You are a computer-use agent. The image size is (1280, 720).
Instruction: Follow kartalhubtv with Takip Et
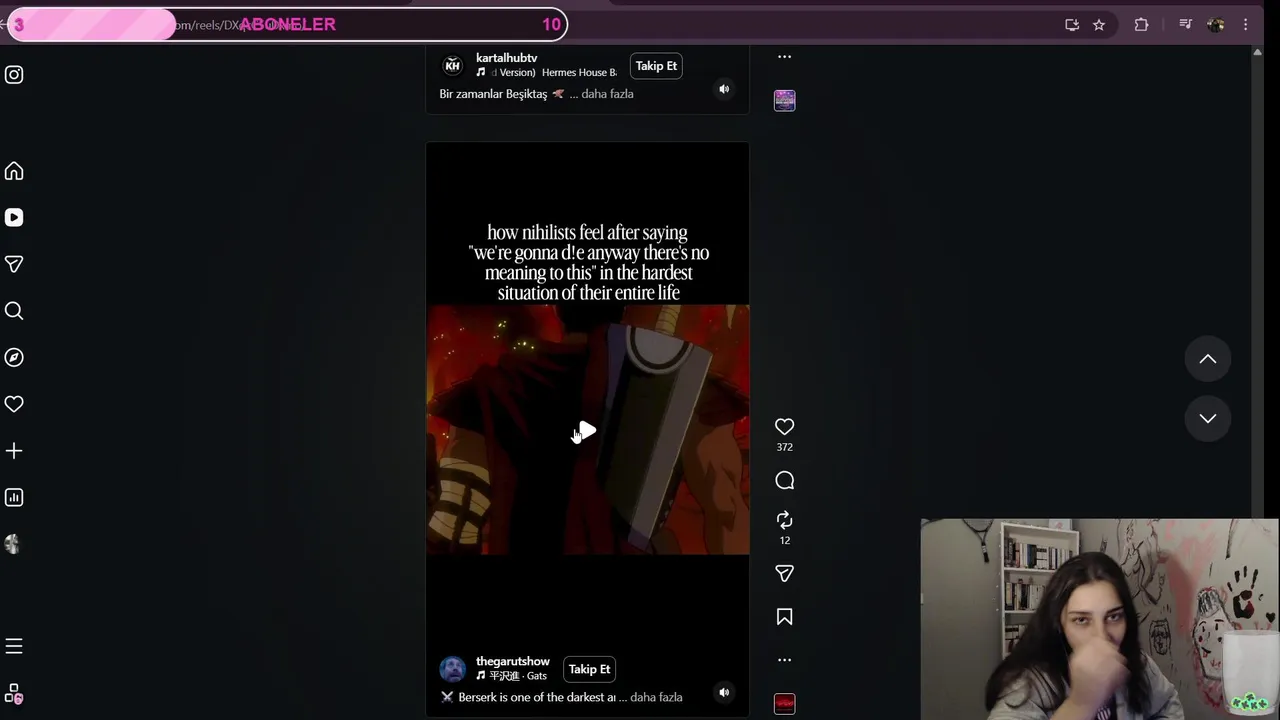click(656, 66)
